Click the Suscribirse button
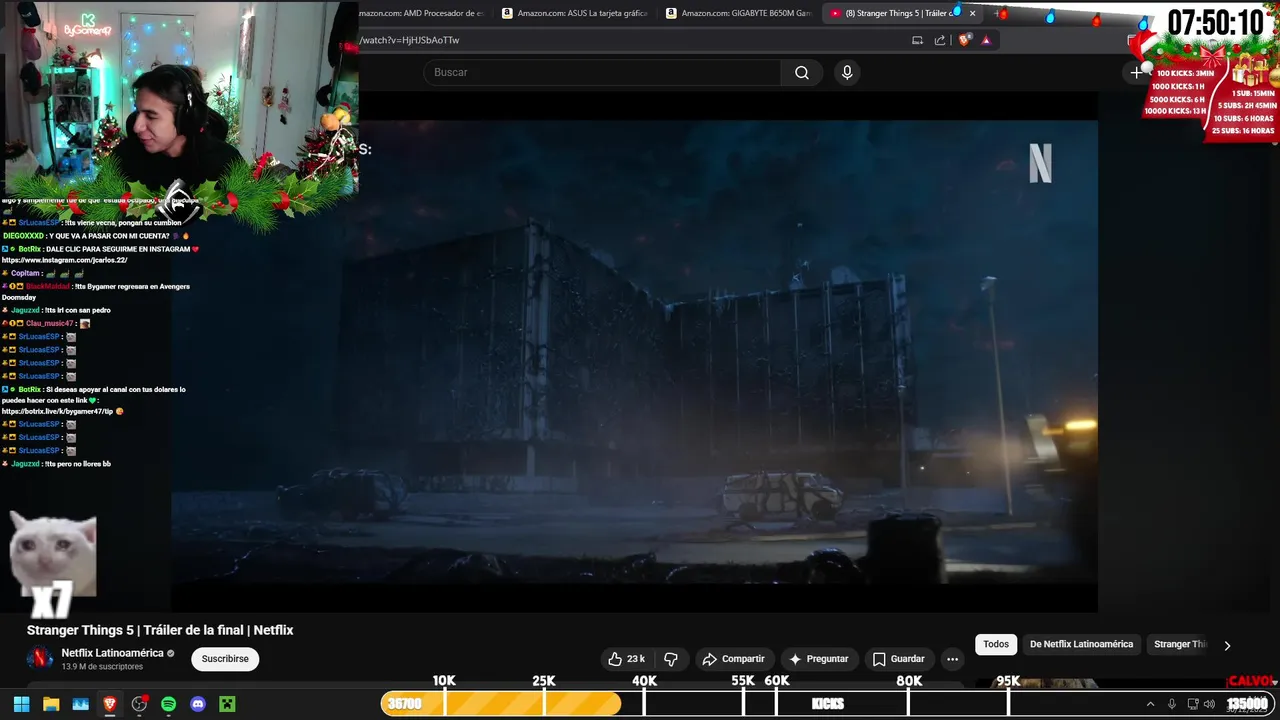Viewport: 1280px width, 720px height. click(225, 659)
